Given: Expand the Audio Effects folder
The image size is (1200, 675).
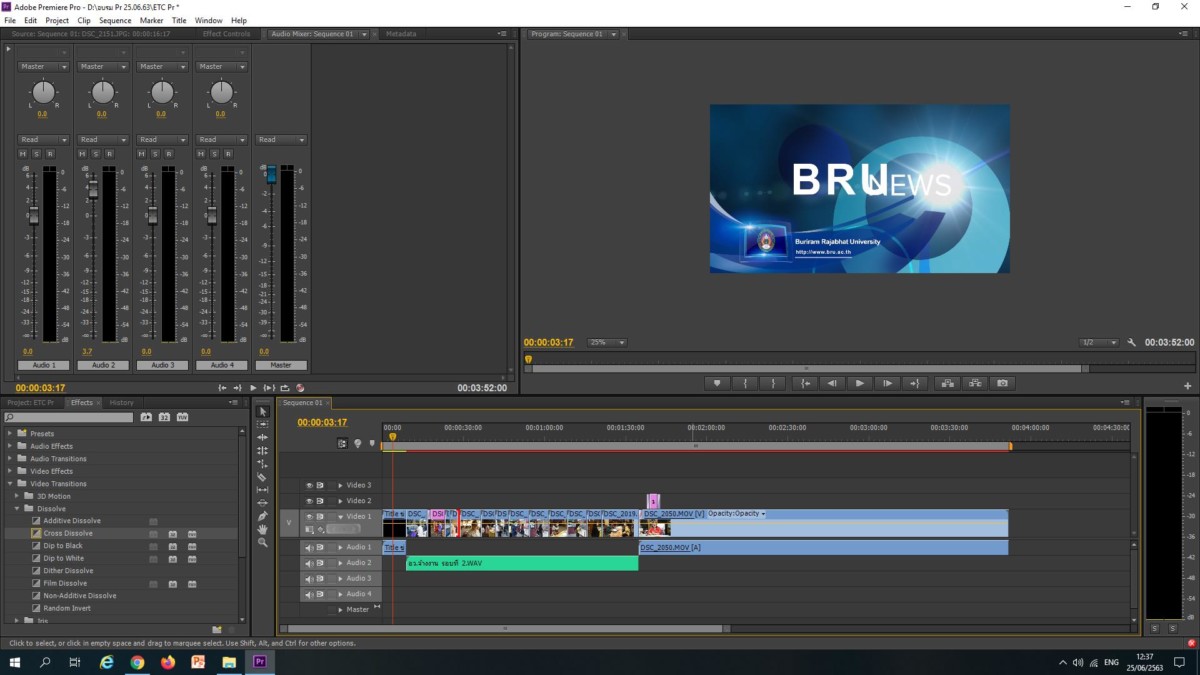Looking at the screenshot, I should [10, 446].
